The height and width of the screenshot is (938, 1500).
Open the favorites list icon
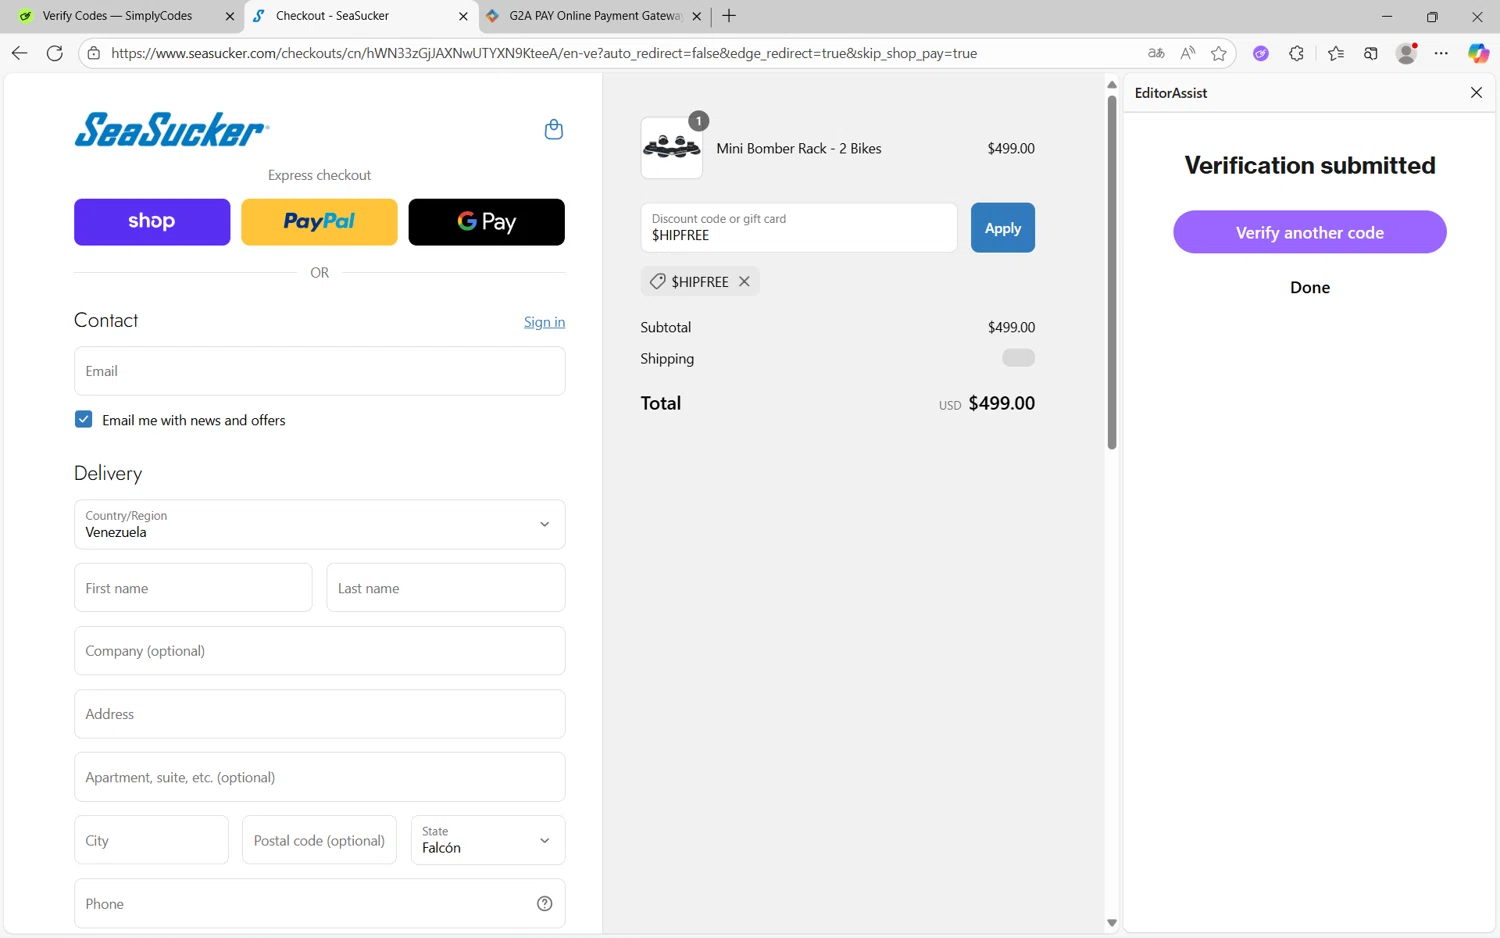tap(1336, 53)
